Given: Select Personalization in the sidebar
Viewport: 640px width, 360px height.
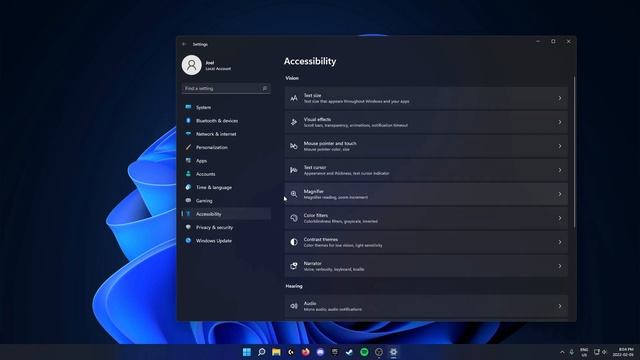Looking at the screenshot, I should pos(226,147).
